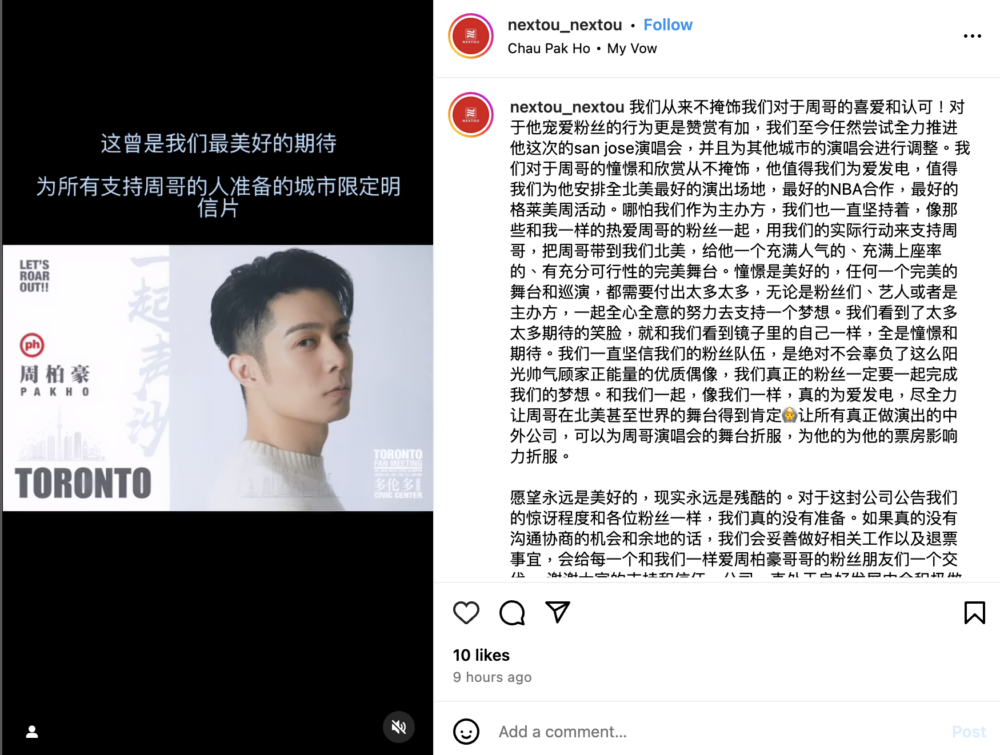Screen dimensions: 1000x755
Task: Share post via paper plane icon
Action: click(557, 612)
